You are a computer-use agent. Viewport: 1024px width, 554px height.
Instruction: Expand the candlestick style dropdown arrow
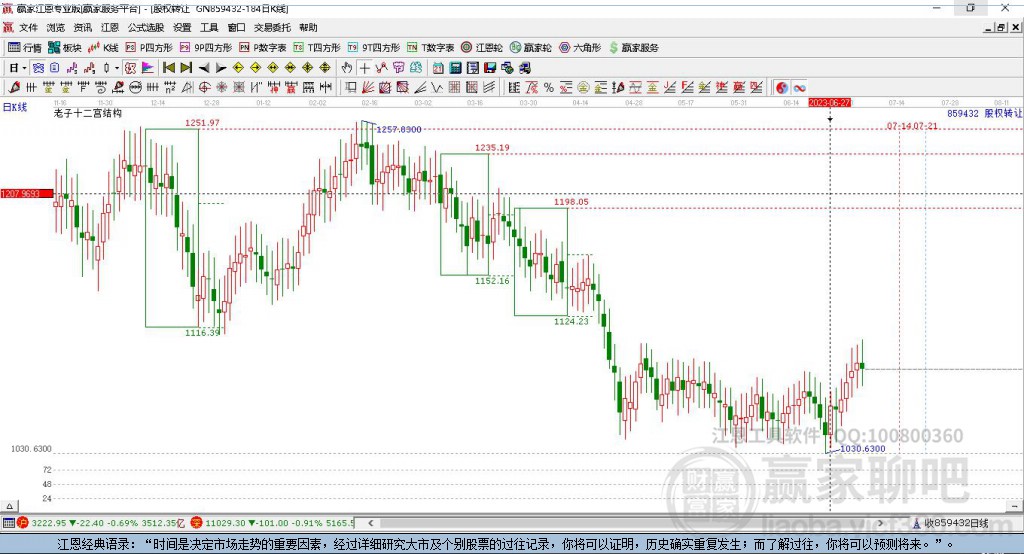(x=117, y=68)
